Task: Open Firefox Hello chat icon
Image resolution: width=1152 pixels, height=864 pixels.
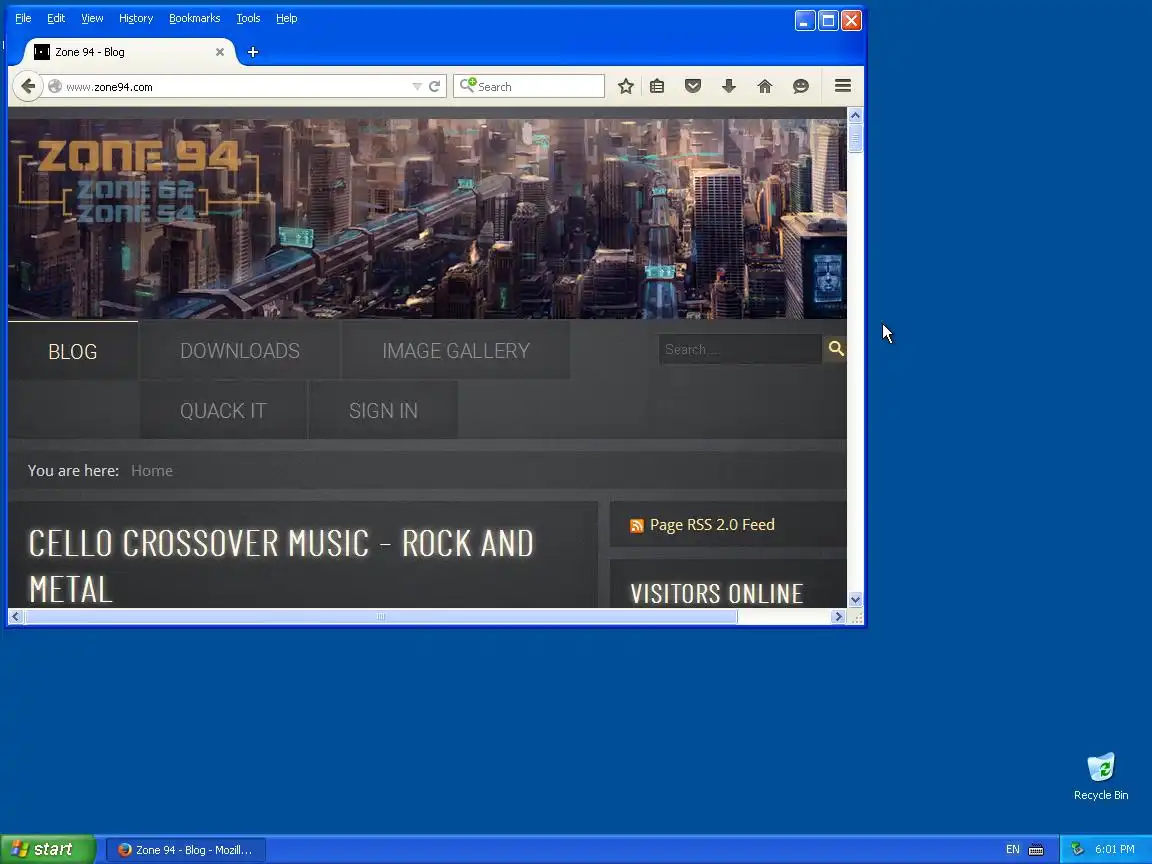Action: [801, 87]
